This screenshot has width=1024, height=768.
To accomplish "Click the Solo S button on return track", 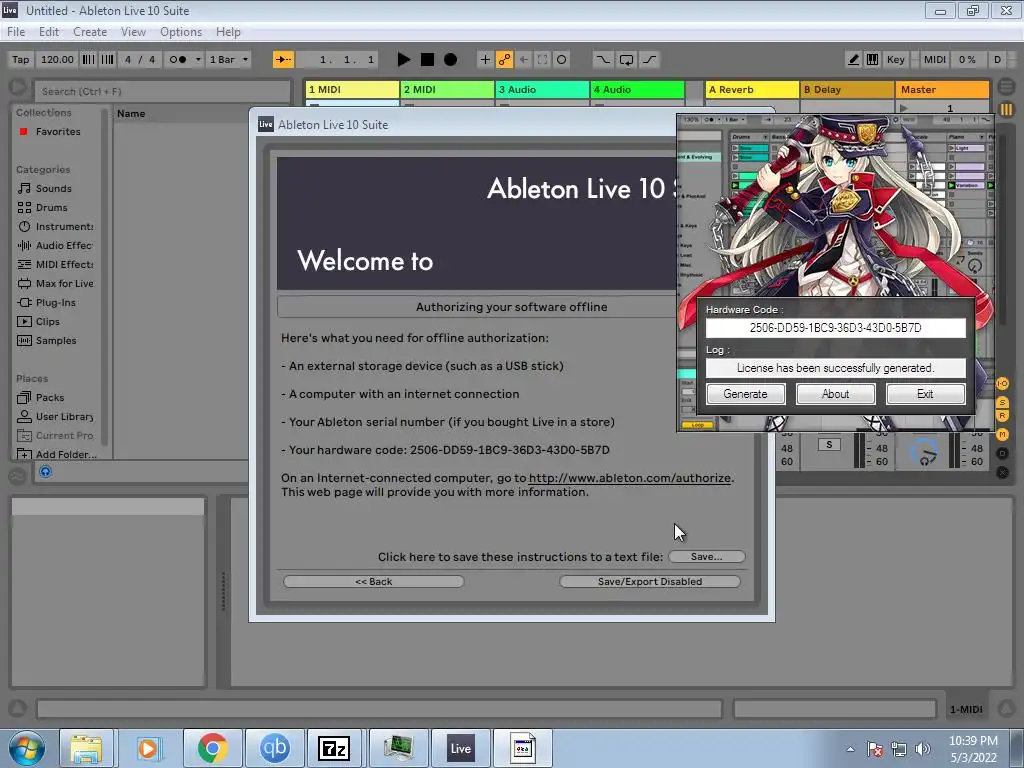I will tap(829, 445).
